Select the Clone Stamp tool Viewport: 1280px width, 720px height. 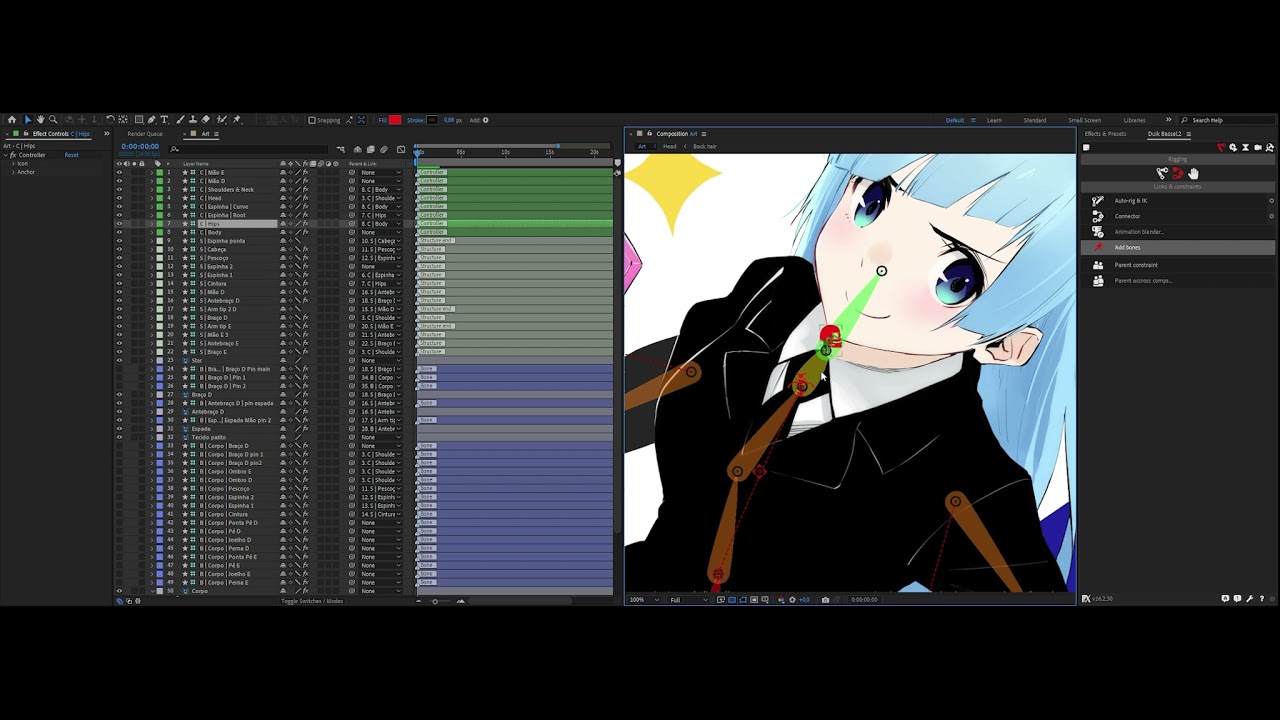(x=192, y=120)
